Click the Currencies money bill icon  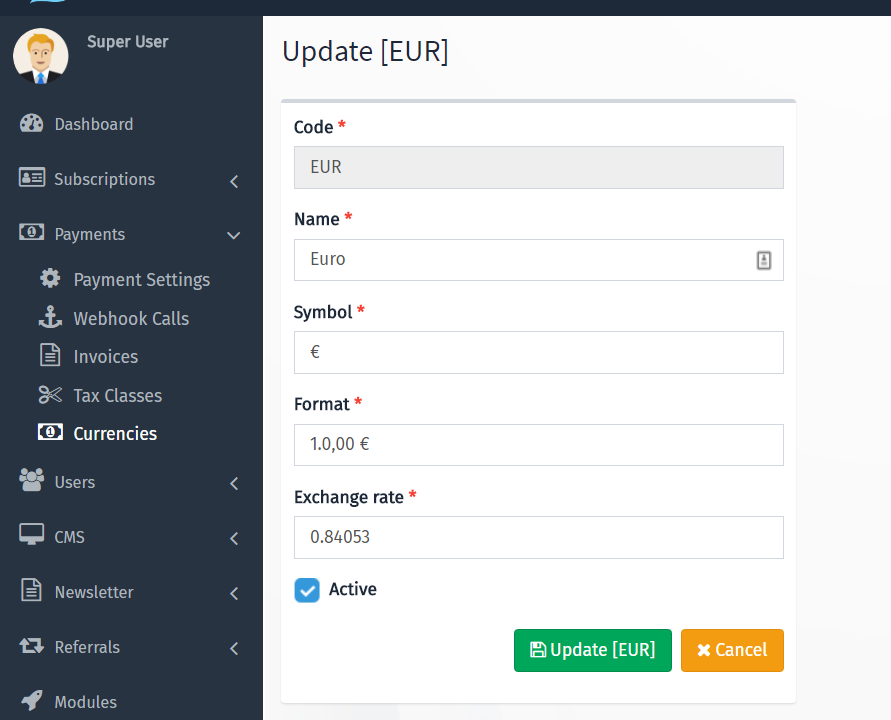tap(50, 432)
